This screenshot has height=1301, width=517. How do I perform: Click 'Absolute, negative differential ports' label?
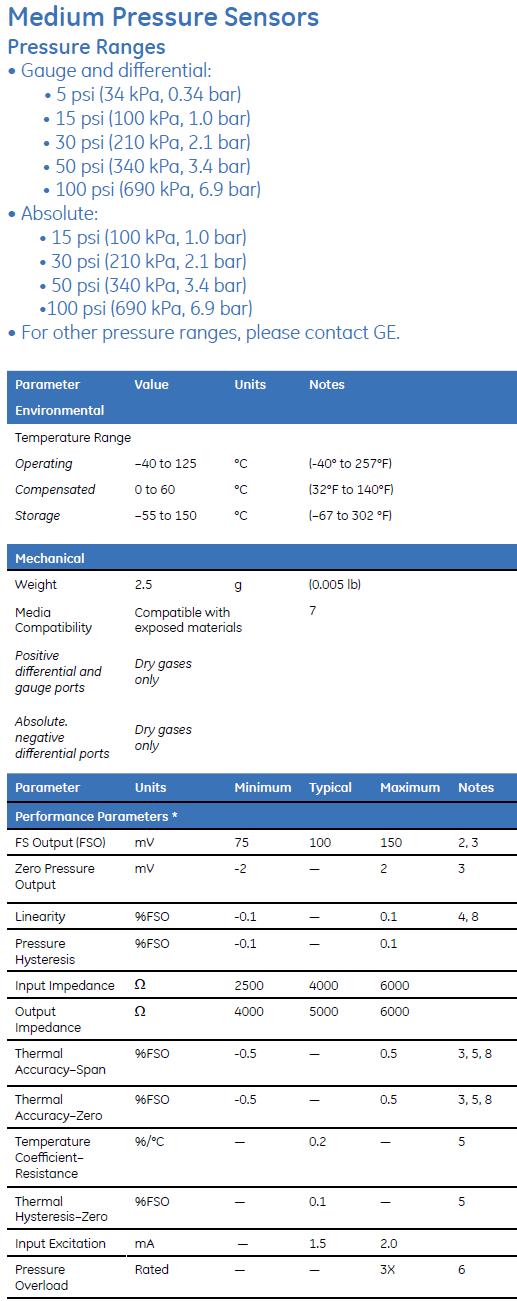(x=62, y=737)
